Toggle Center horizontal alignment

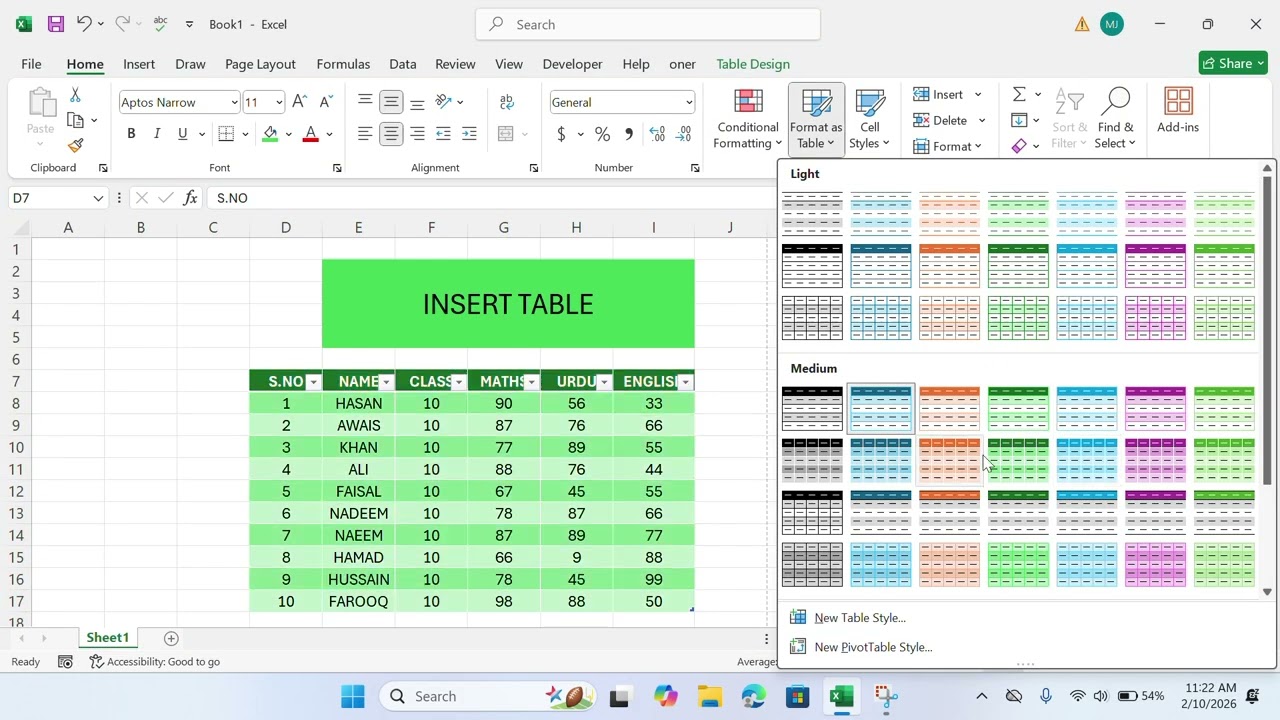coord(391,134)
